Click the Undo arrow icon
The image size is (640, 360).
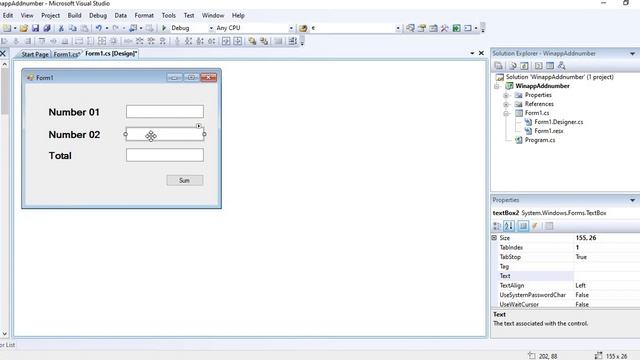pos(98,28)
